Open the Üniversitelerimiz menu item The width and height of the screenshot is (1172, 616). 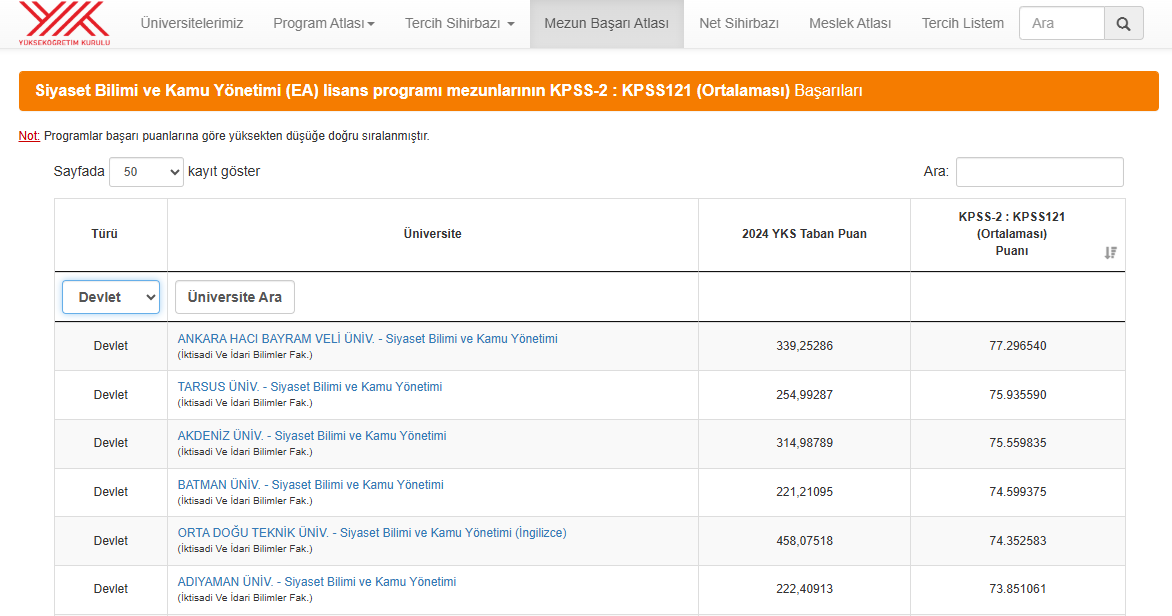191,23
